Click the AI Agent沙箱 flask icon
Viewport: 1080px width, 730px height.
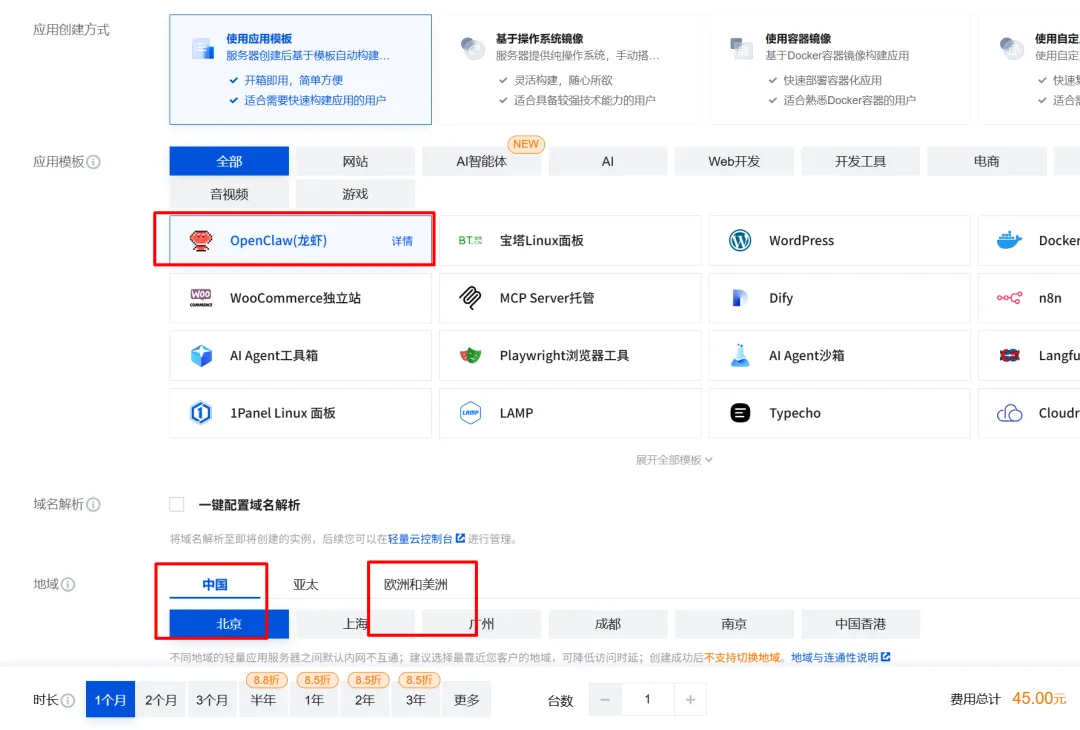(x=740, y=355)
